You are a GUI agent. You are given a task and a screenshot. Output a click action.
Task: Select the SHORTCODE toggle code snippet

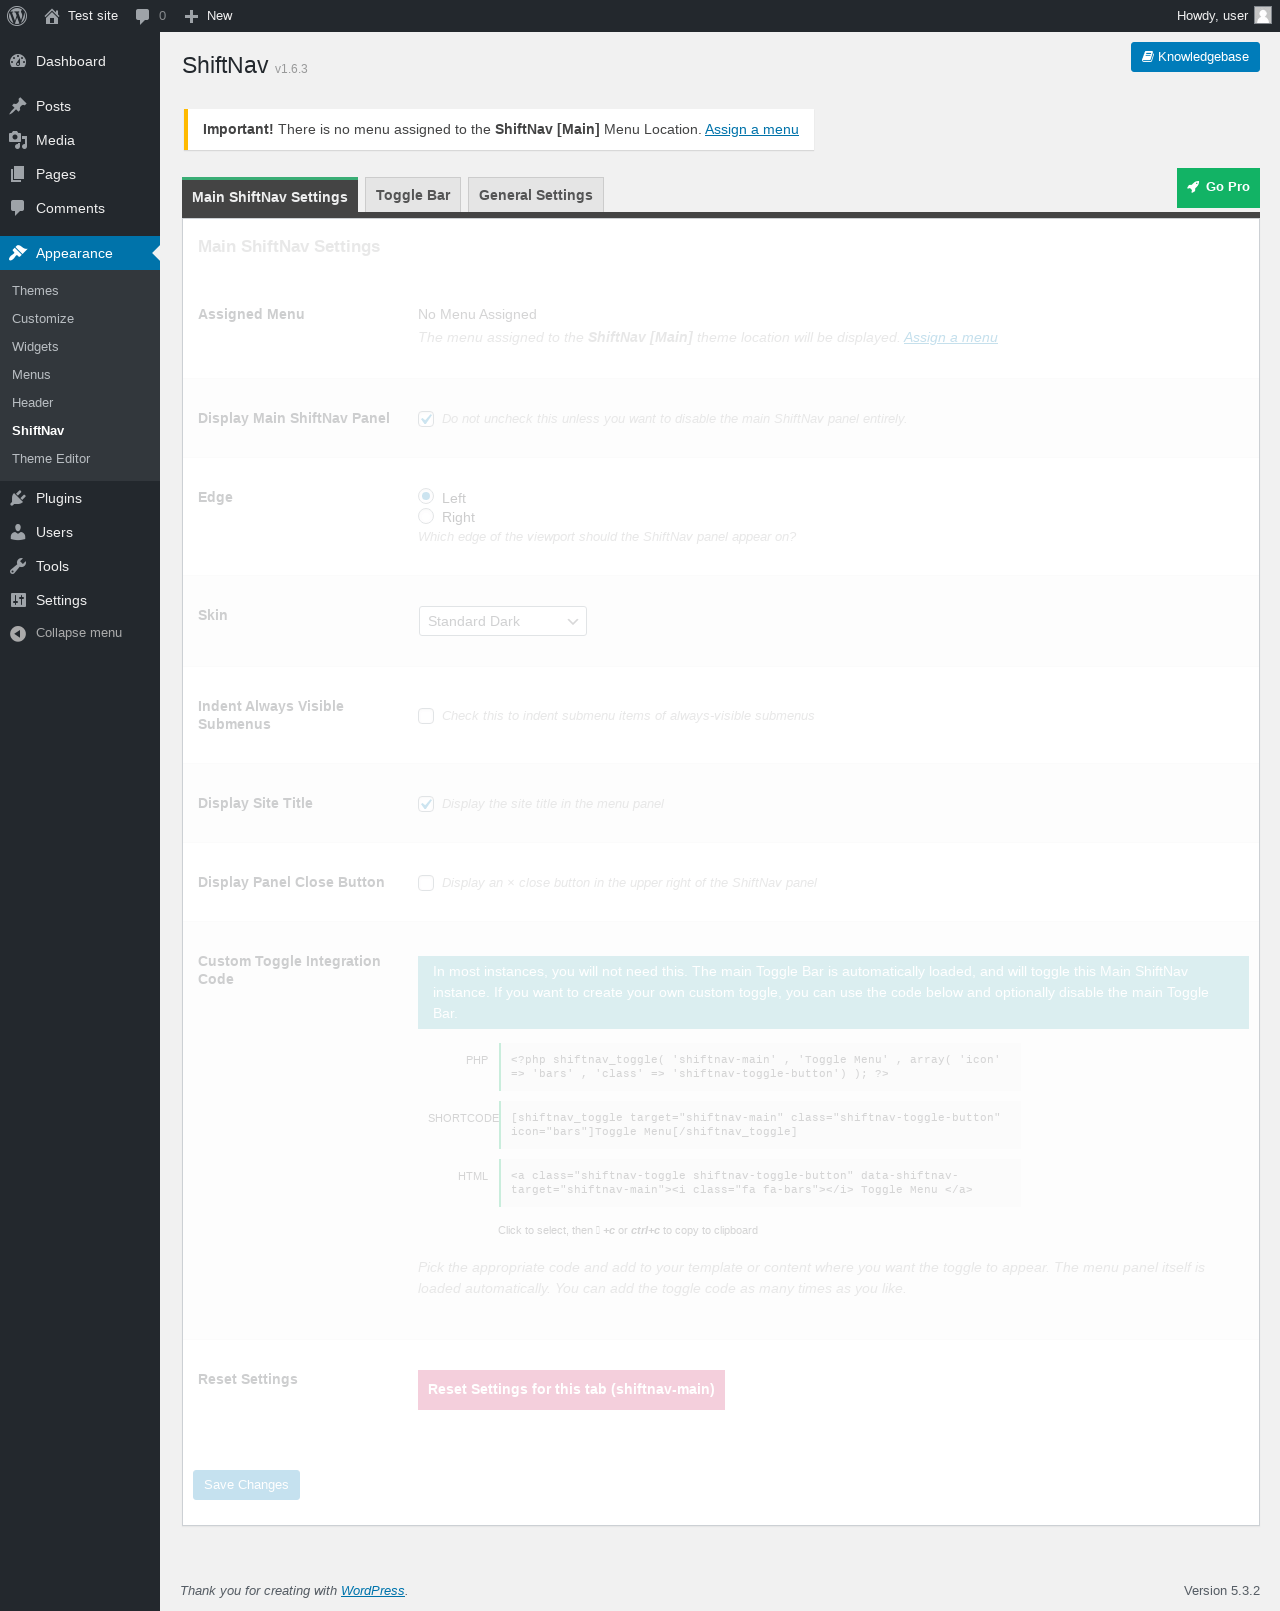pyautogui.click(x=760, y=1125)
